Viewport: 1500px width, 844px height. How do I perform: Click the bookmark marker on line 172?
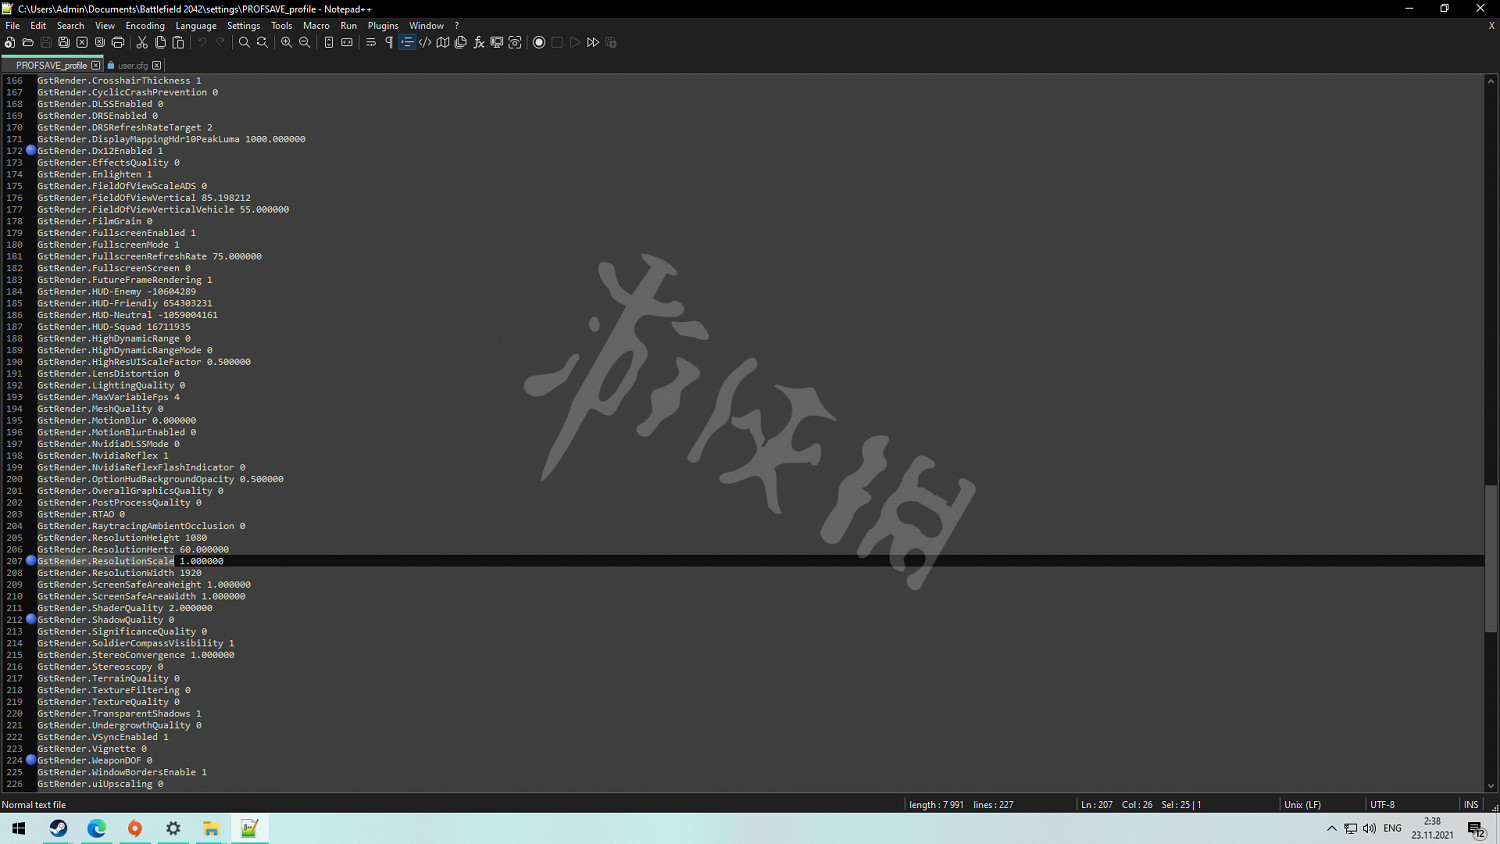31,151
